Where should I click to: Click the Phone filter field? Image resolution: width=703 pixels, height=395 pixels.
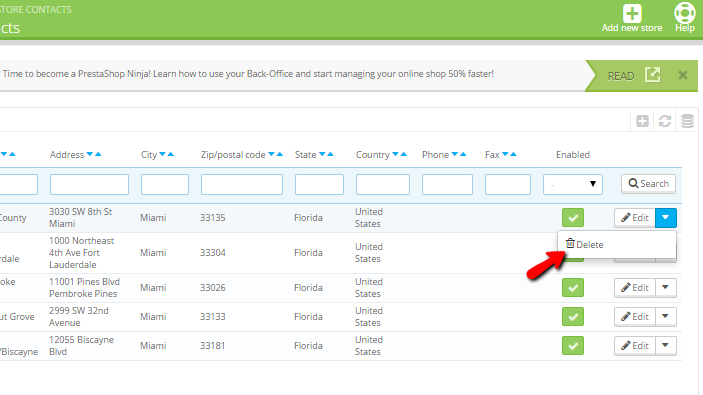pyautogui.click(x=447, y=184)
